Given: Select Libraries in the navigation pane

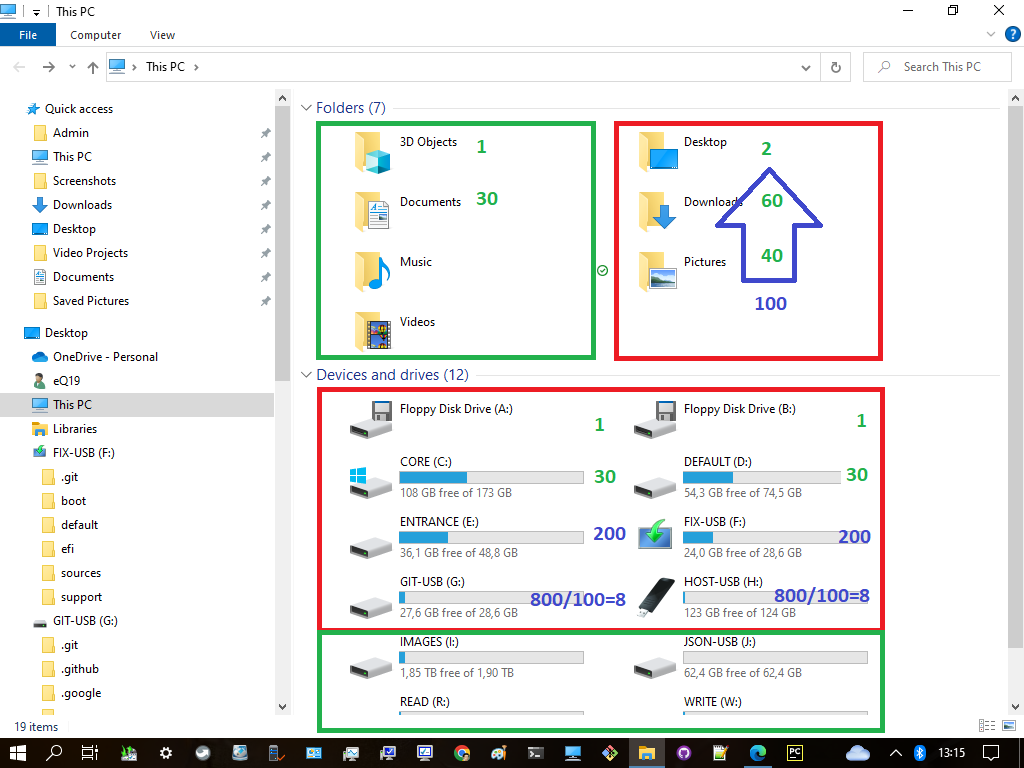Looking at the screenshot, I should (74, 429).
